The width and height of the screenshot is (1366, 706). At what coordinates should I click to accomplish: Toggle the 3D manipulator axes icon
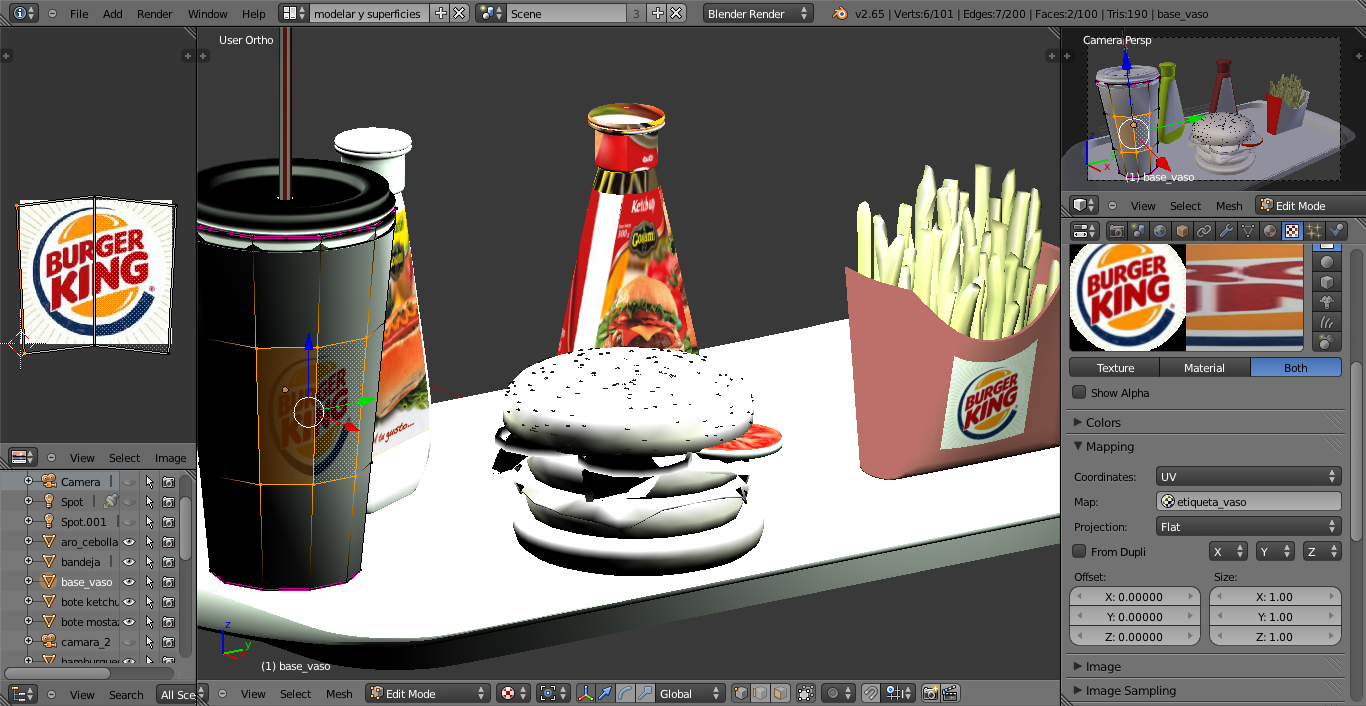586,693
